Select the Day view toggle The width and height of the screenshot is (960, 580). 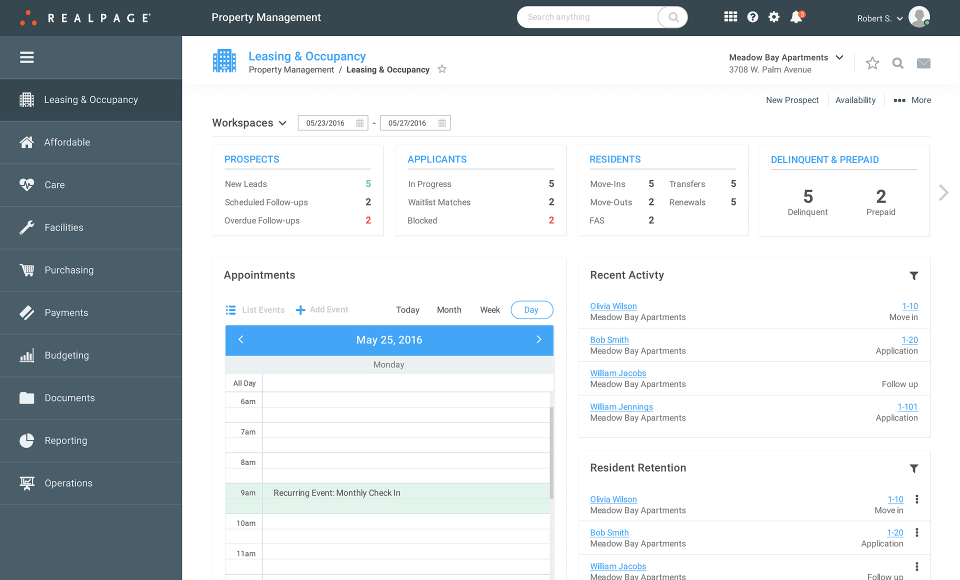pyautogui.click(x=531, y=310)
